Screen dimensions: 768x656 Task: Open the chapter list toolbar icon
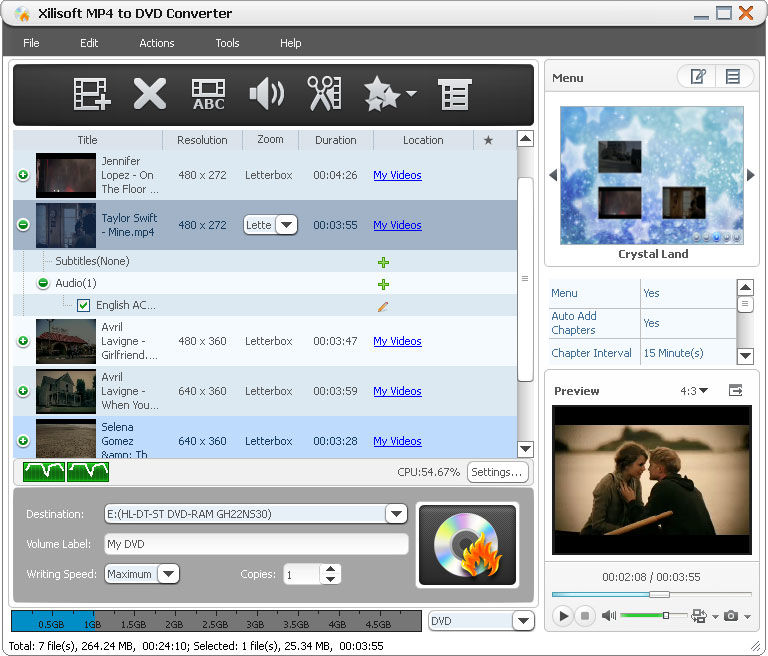(455, 94)
